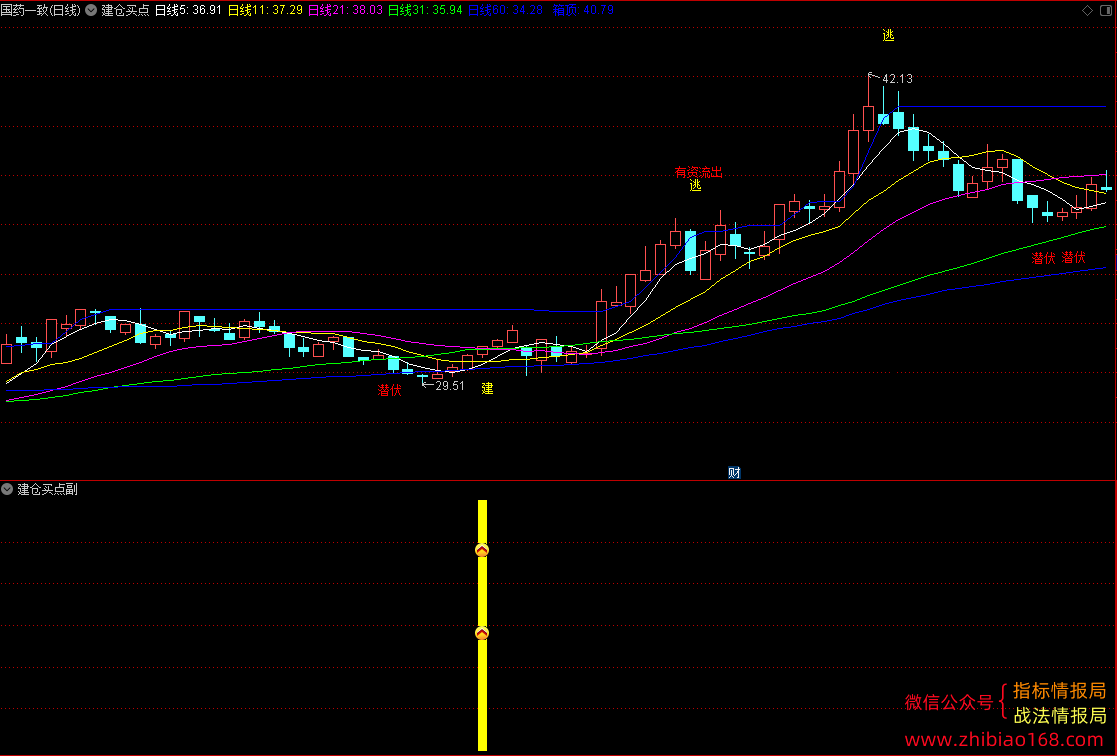Click the upper red arrow on yellow bar
The image size is (1117, 756).
coord(482,549)
